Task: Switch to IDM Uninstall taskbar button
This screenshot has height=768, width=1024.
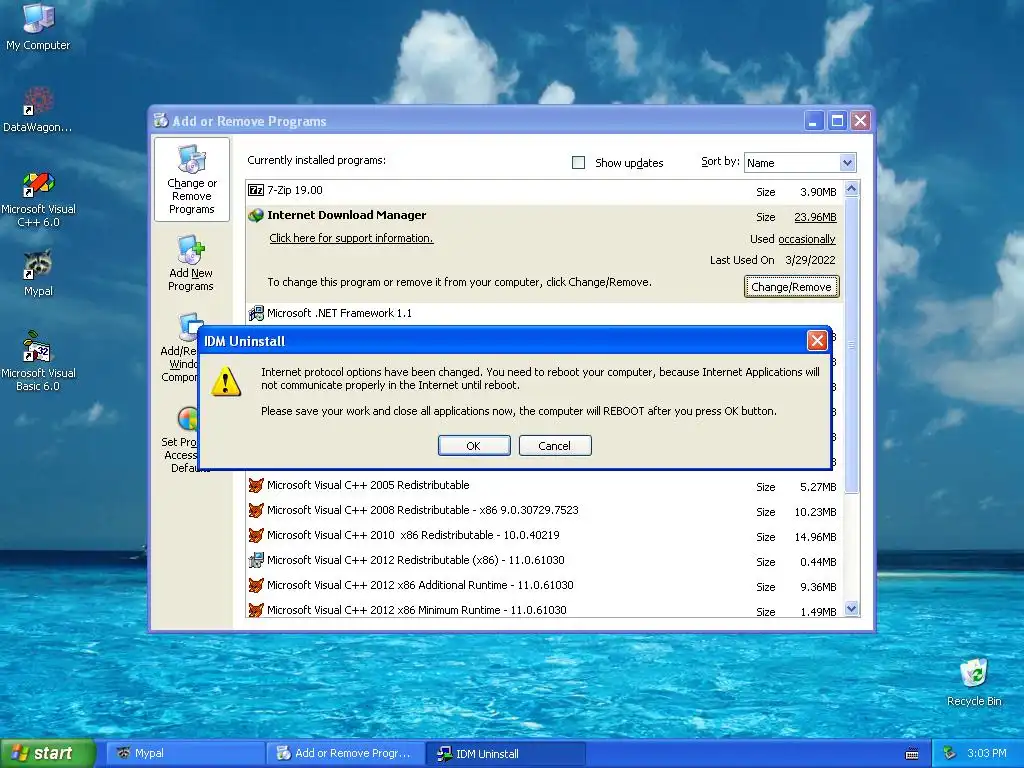Action: click(x=505, y=754)
